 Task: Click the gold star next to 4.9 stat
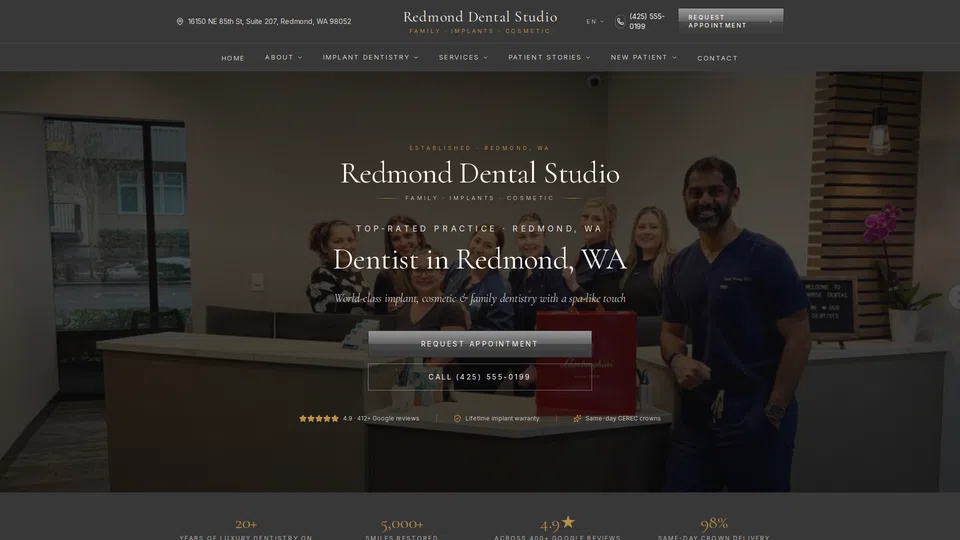(x=568, y=522)
